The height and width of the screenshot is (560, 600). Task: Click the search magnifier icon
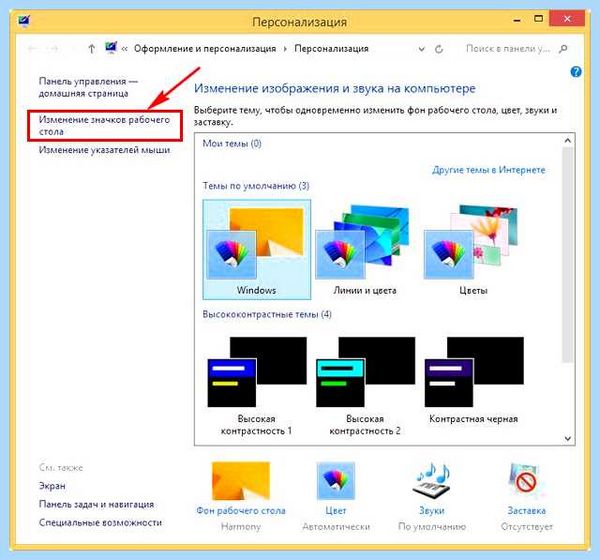click(x=563, y=49)
